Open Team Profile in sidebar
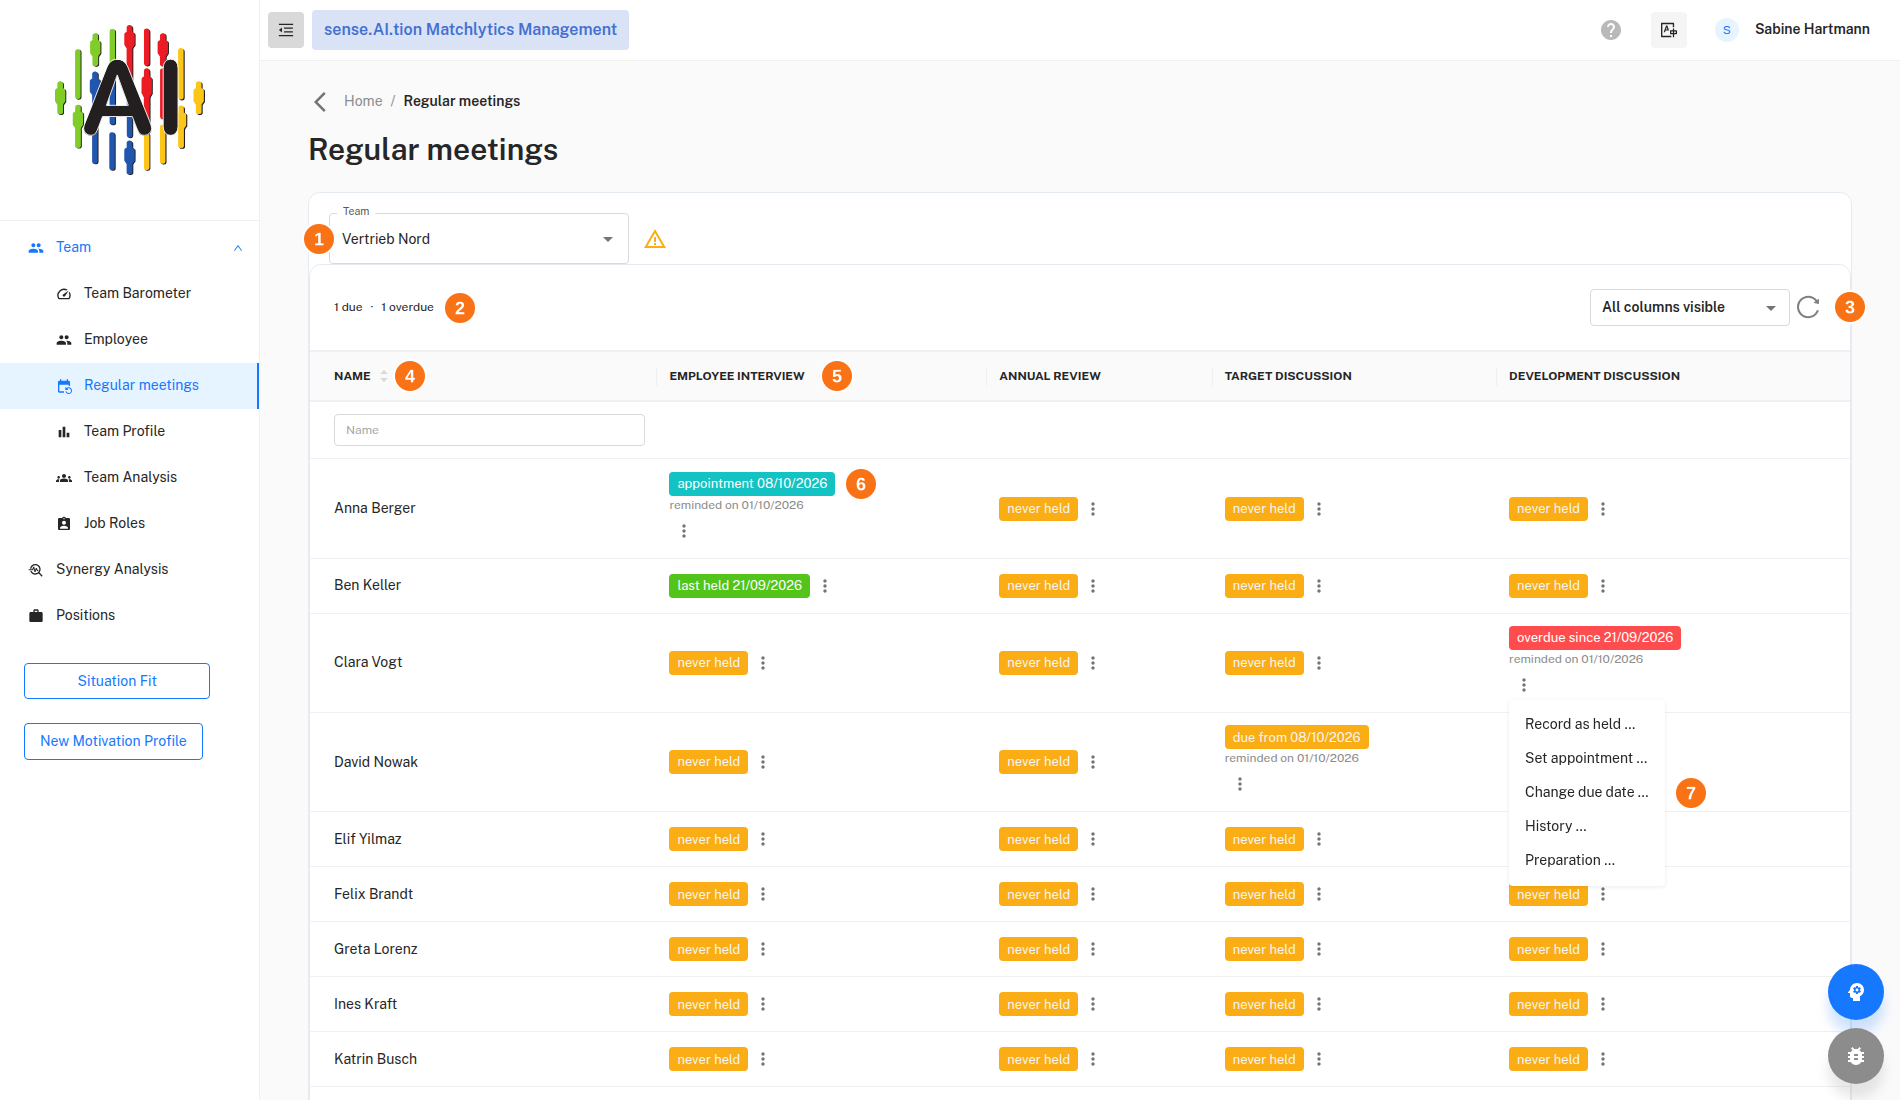 [129, 431]
